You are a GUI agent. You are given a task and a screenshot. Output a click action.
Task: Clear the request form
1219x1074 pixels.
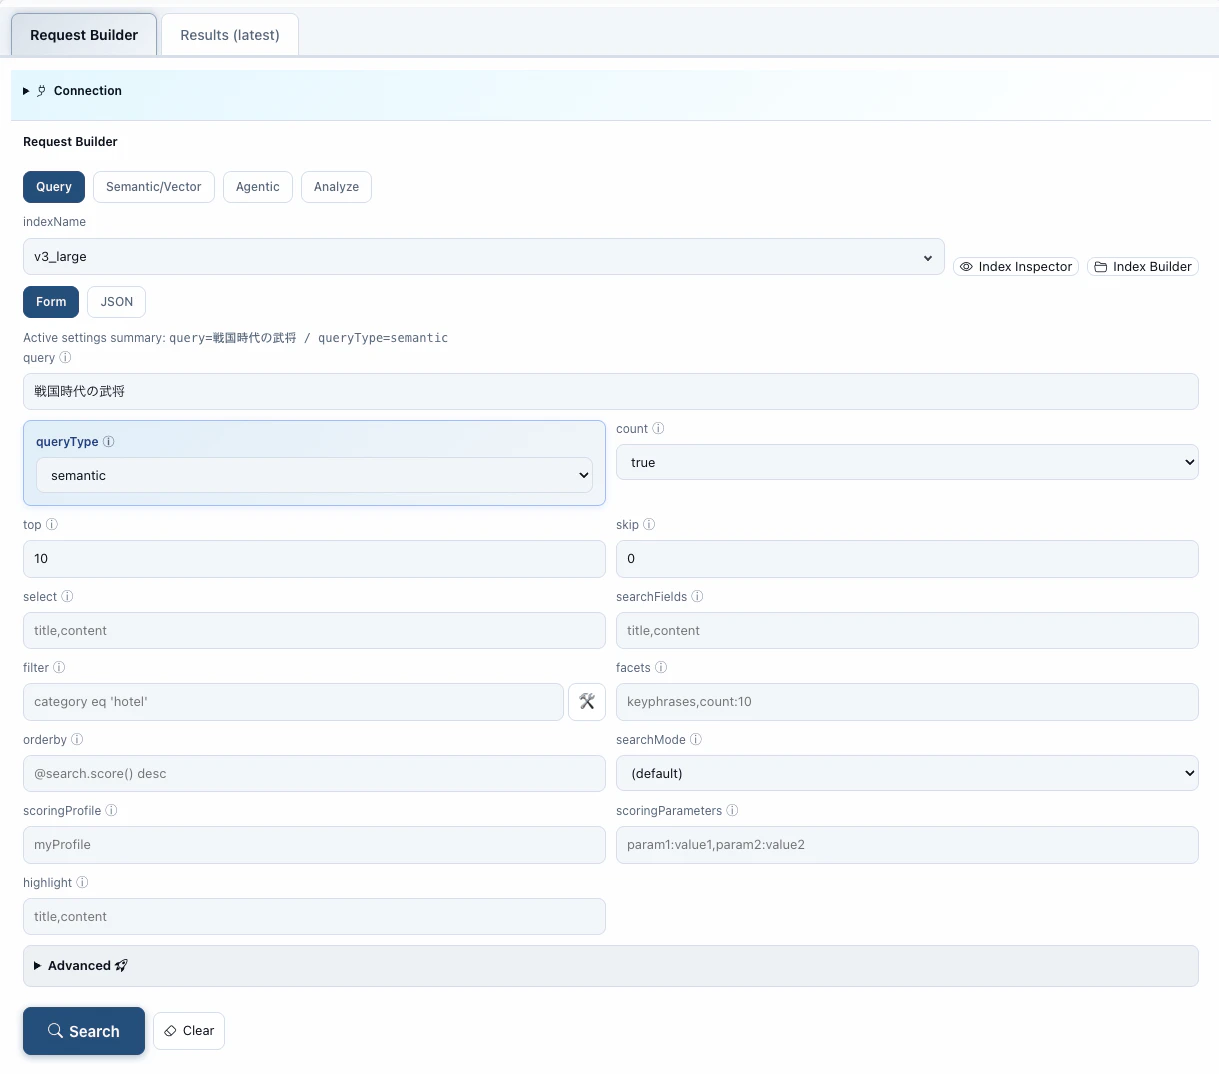click(x=189, y=1031)
